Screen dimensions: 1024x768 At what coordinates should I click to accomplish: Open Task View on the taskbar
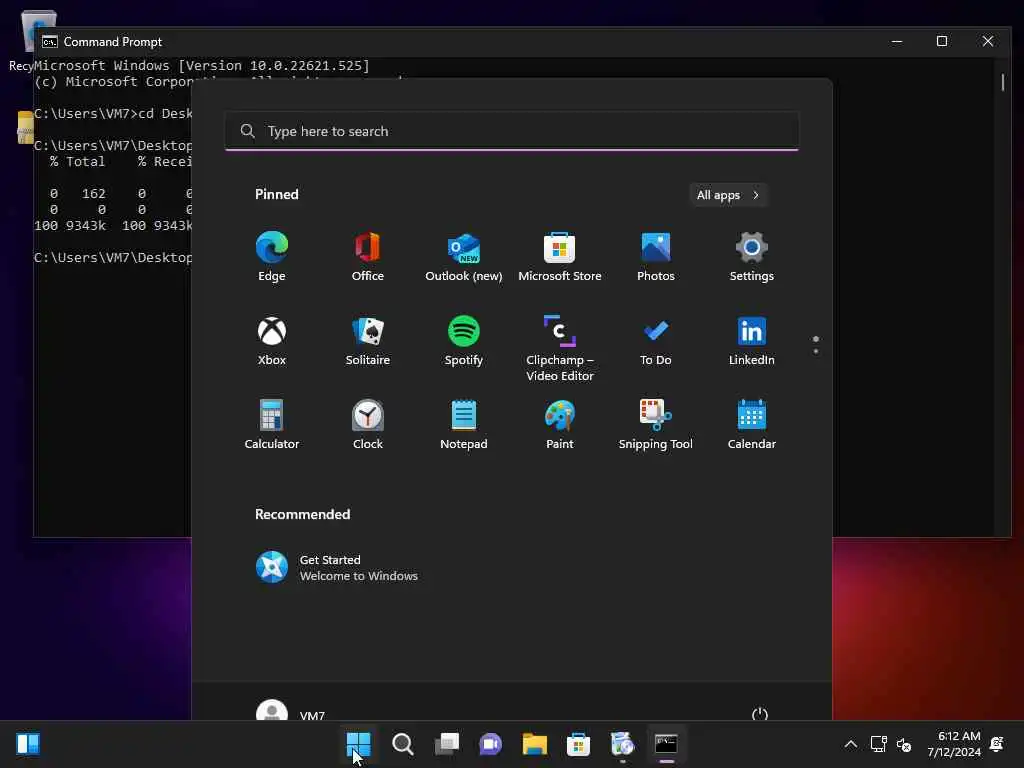(447, 744)
